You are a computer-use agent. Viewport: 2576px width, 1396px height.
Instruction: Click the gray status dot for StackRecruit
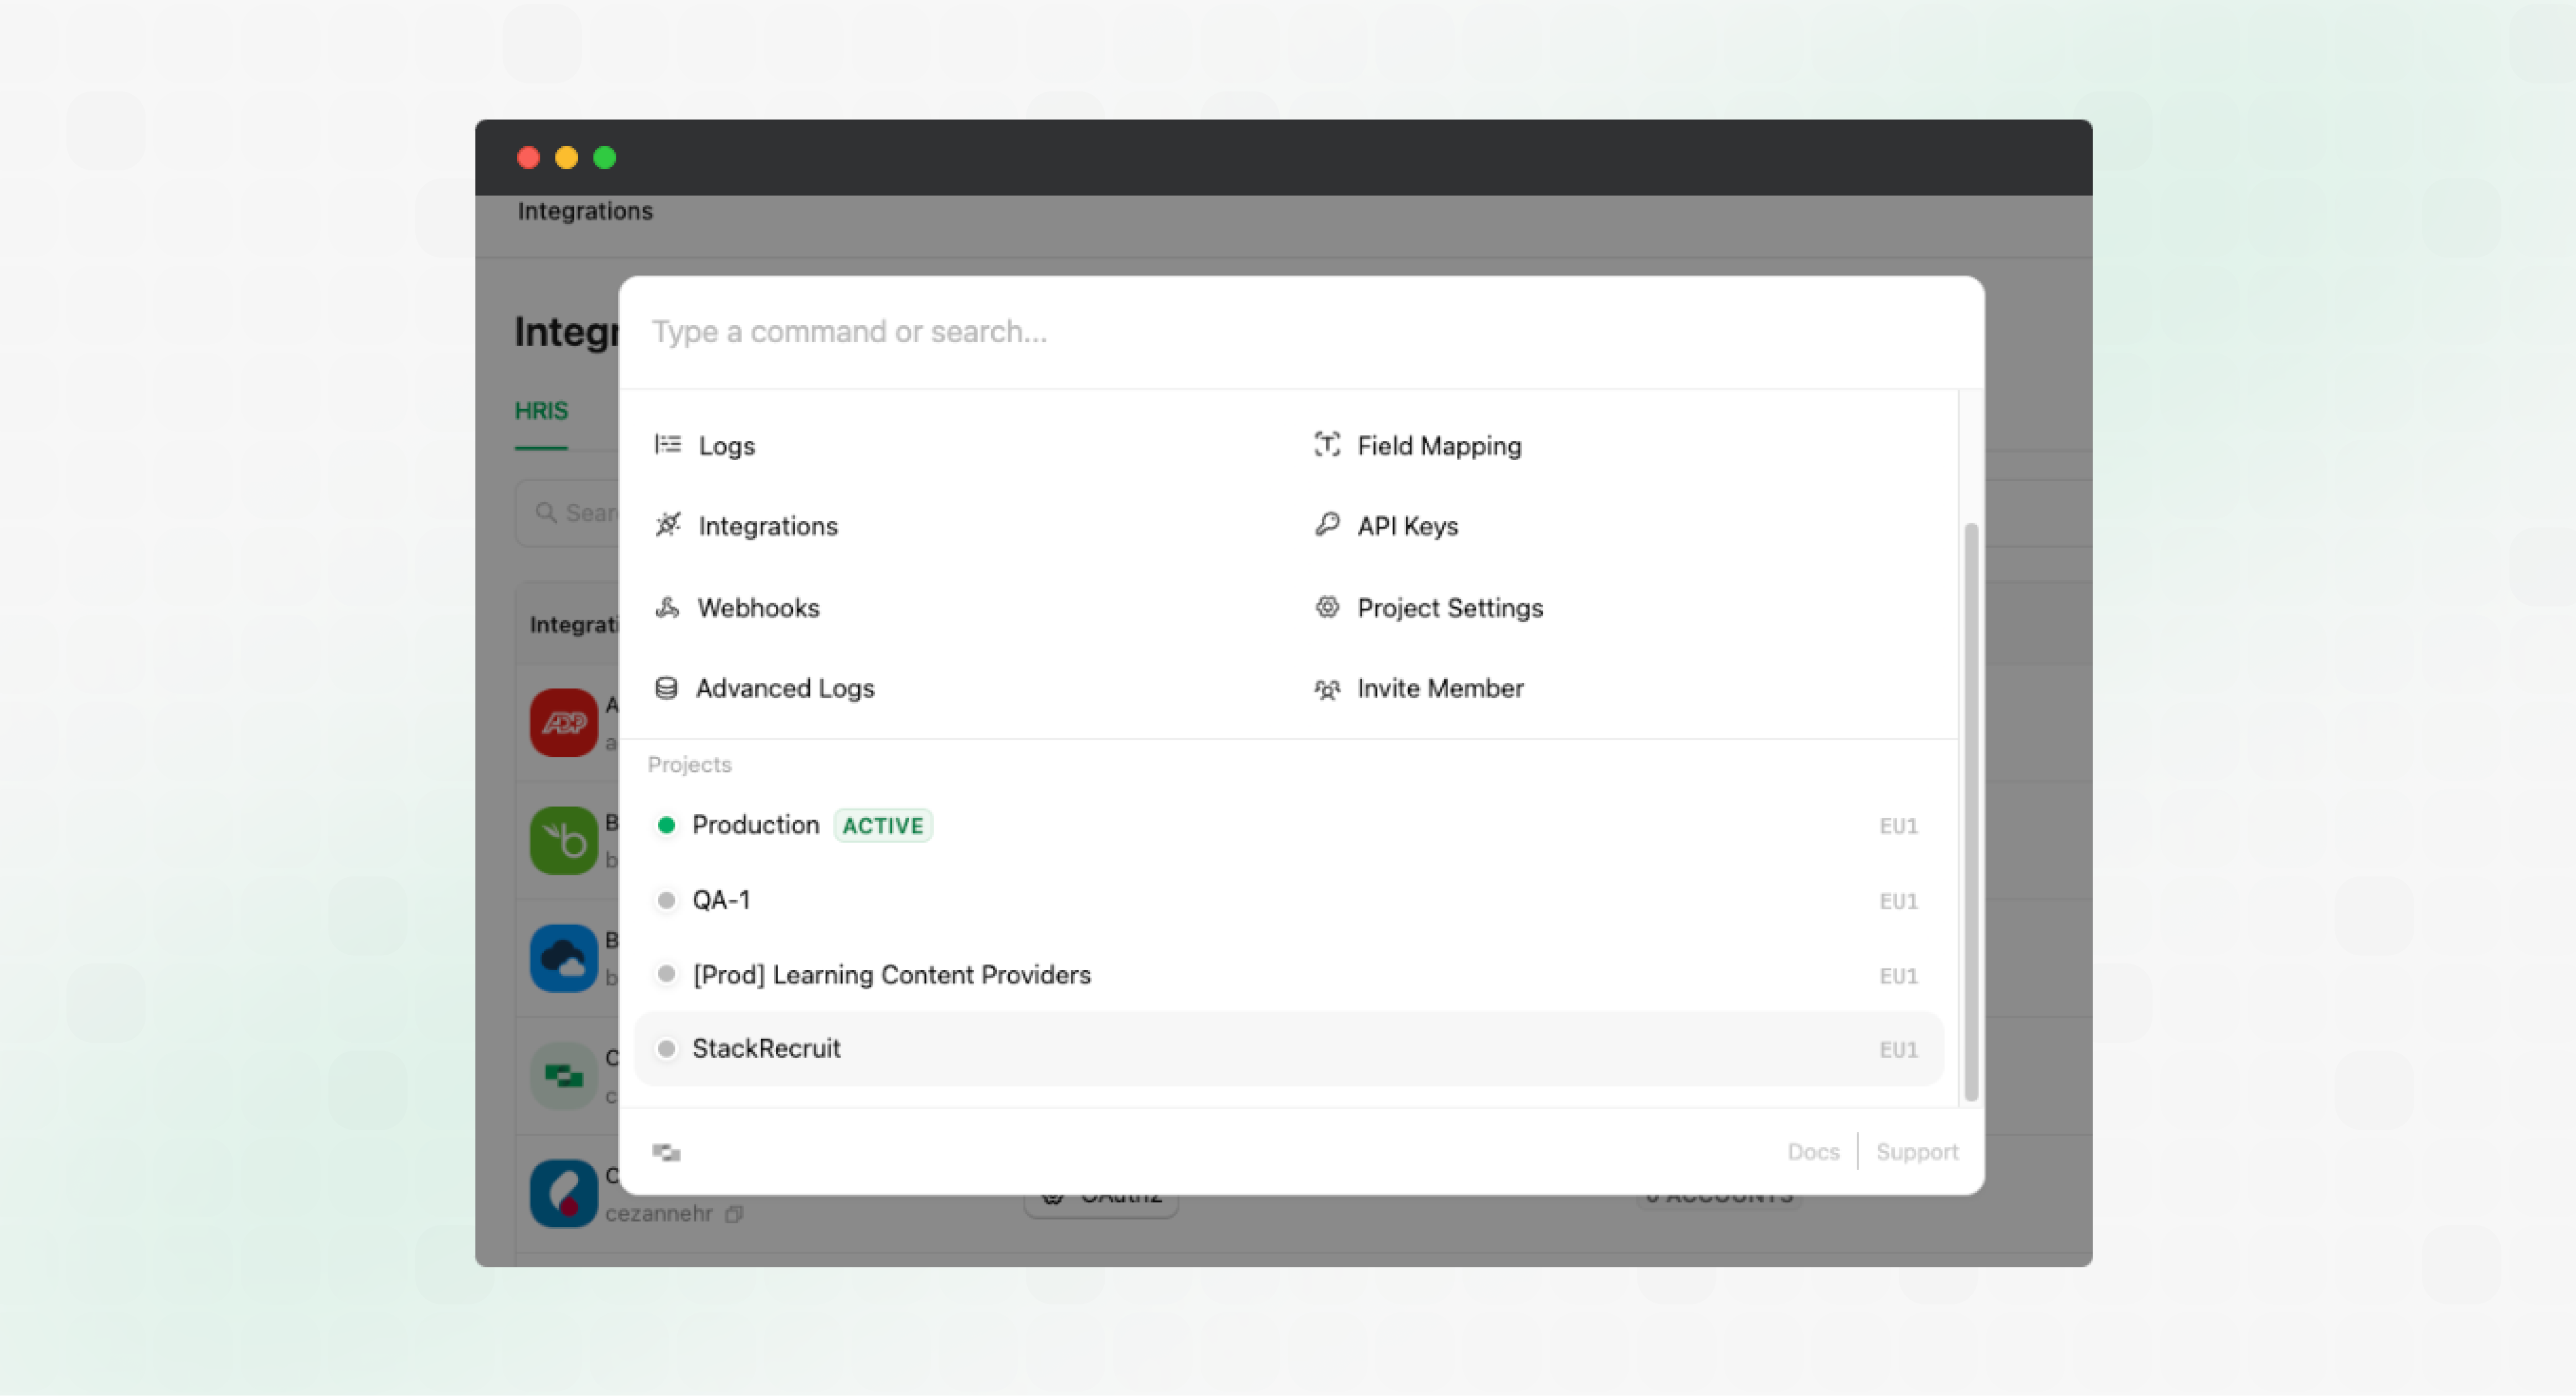click(x=666, y=1048)
